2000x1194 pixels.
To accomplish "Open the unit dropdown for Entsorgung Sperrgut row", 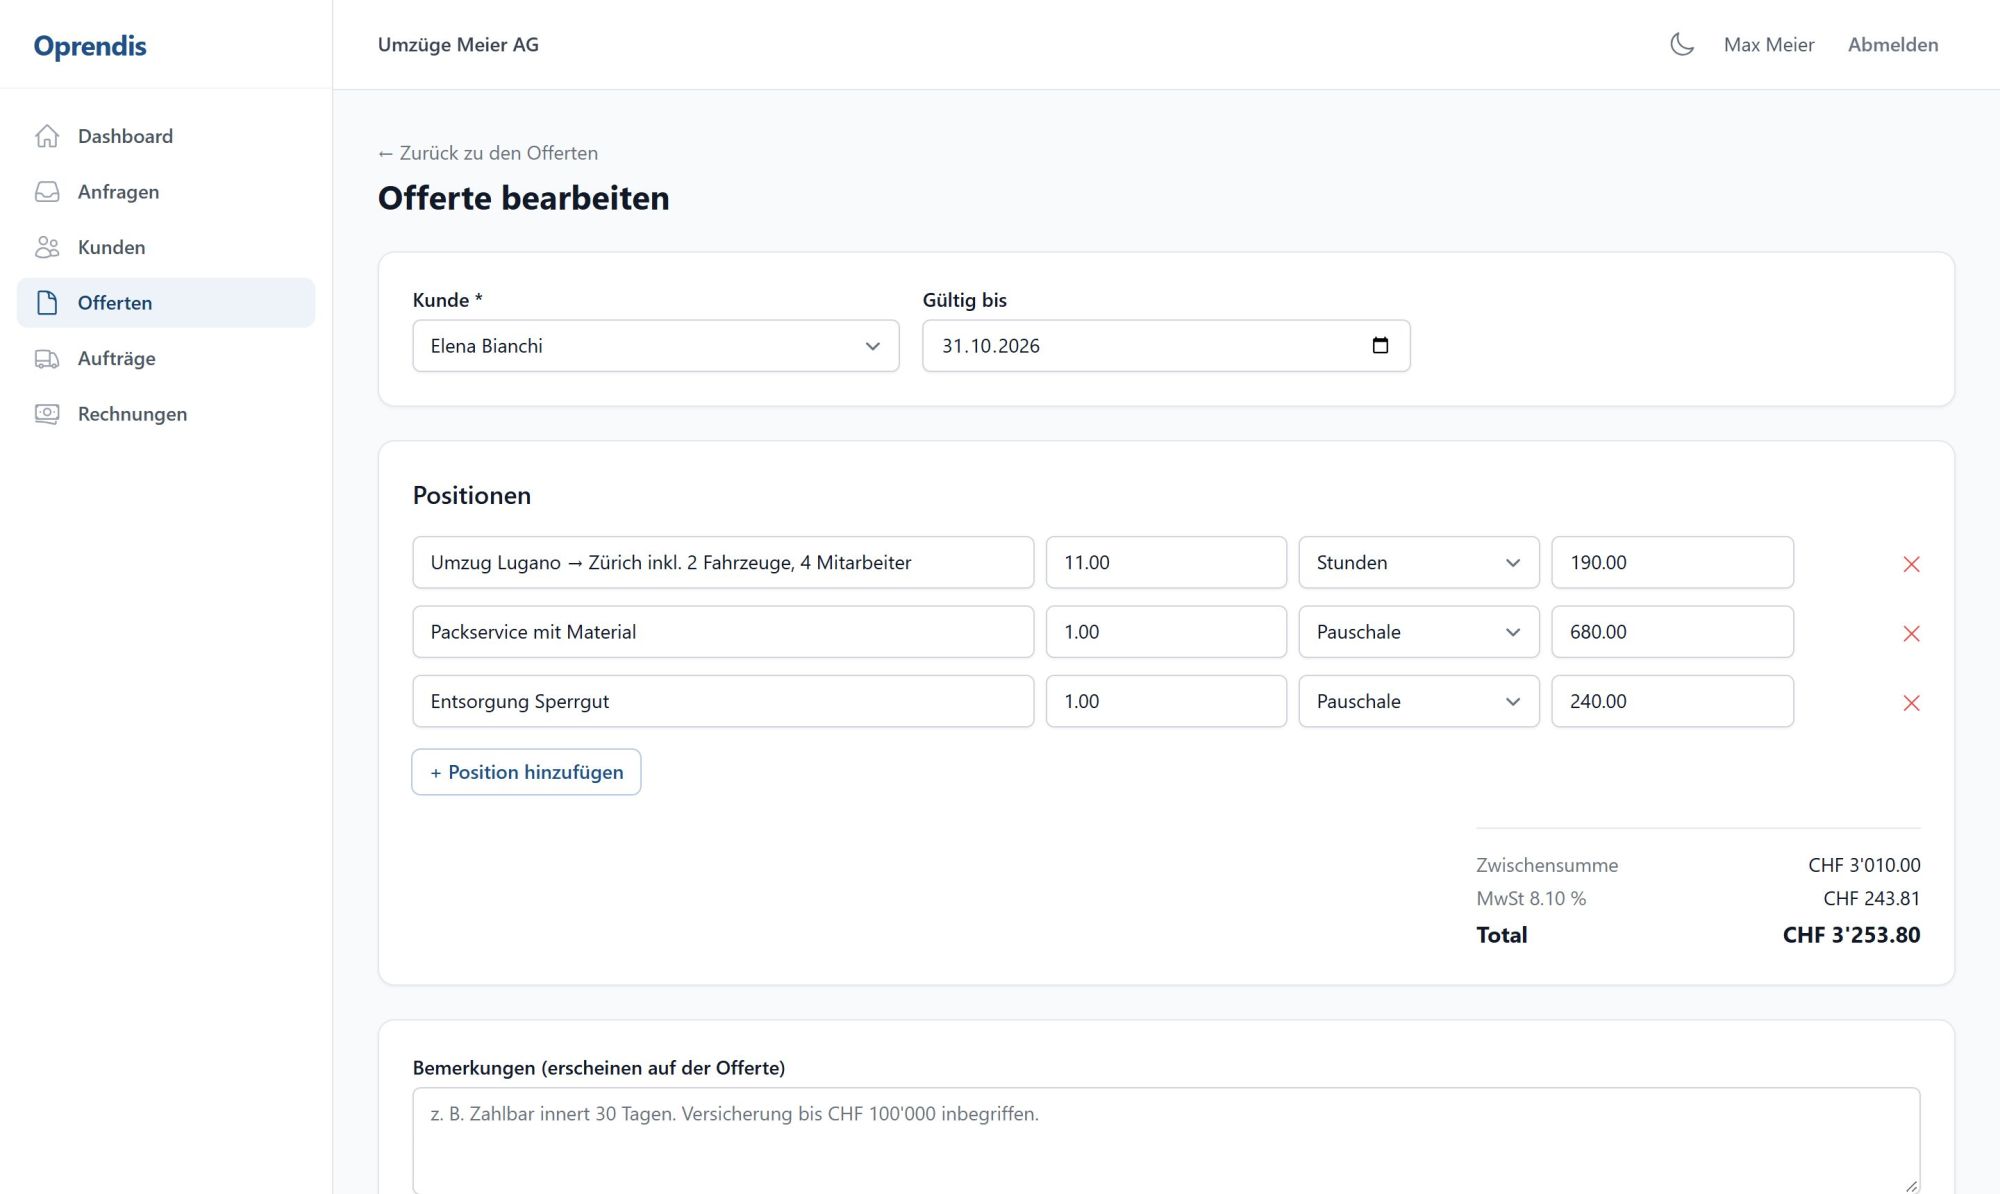I will pyautogui.click(x=1418, y=701).
